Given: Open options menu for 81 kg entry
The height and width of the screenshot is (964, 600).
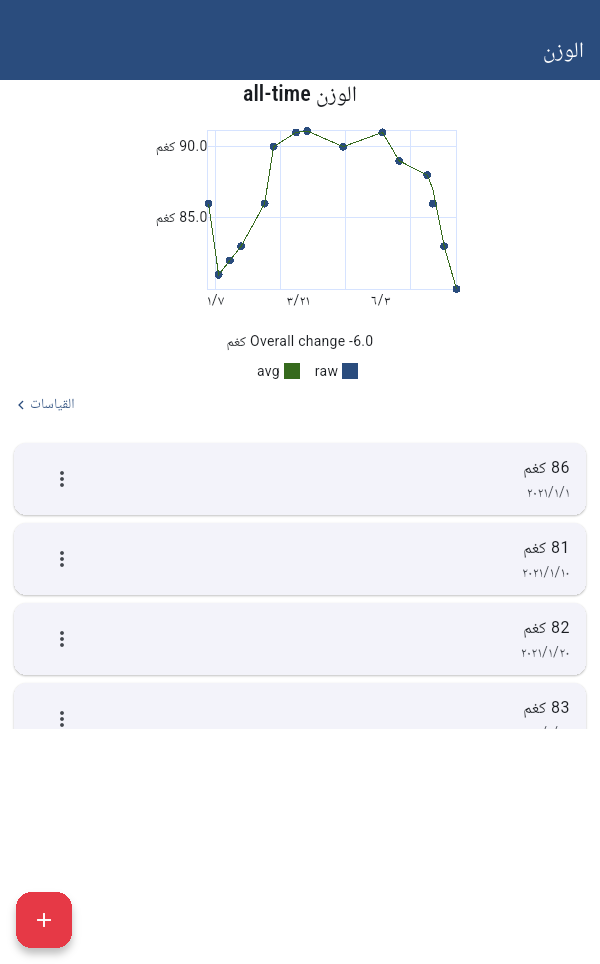Looking at the screenshot, I should pos(61,559).
